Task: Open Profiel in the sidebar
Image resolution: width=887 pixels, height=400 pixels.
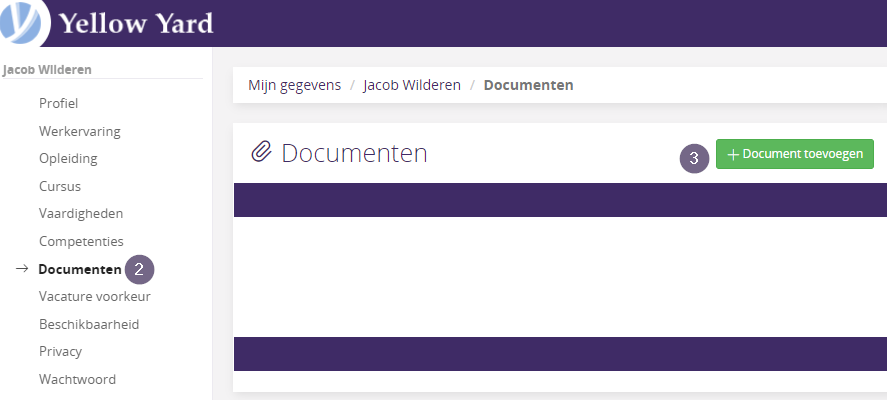Action: pos(58,104)
